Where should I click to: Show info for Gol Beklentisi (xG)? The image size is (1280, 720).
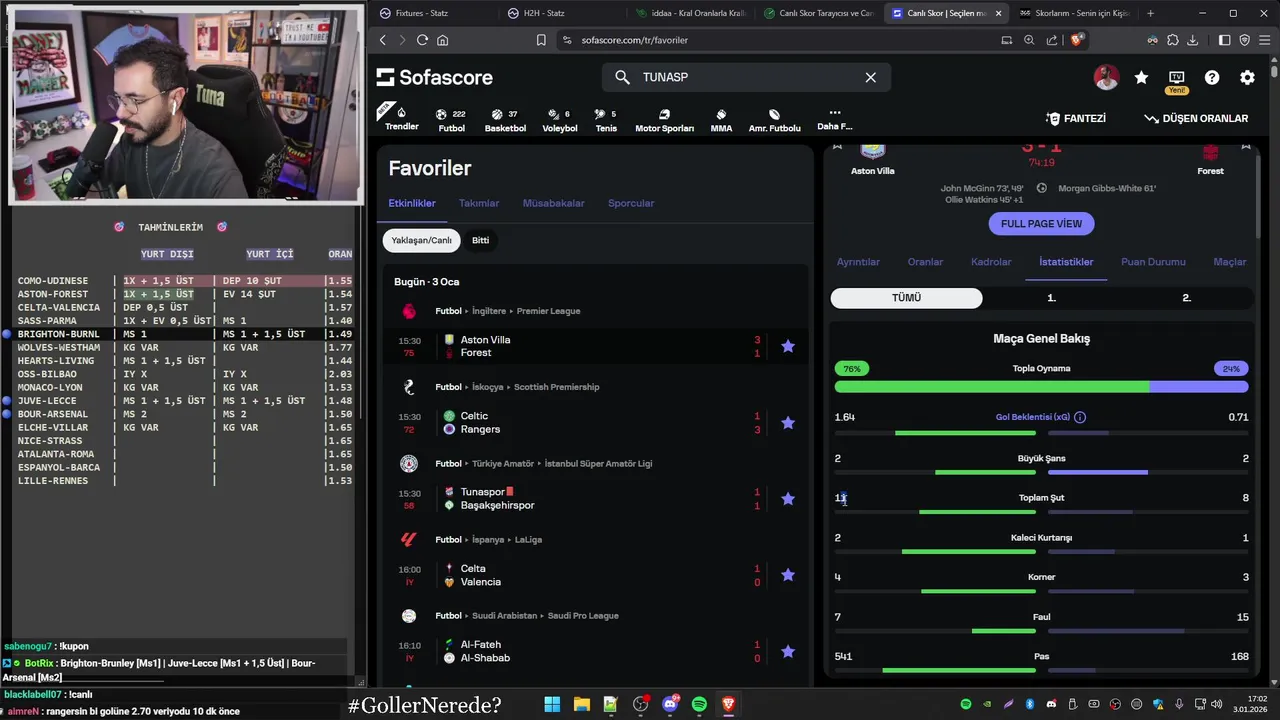click(1080, 417)
